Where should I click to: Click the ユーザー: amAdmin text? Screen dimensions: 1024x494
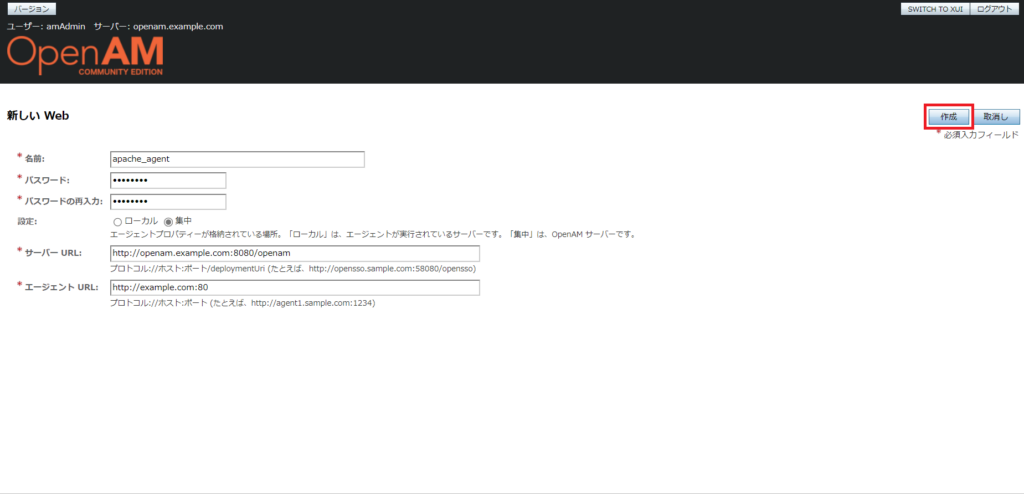click(46, 27)
